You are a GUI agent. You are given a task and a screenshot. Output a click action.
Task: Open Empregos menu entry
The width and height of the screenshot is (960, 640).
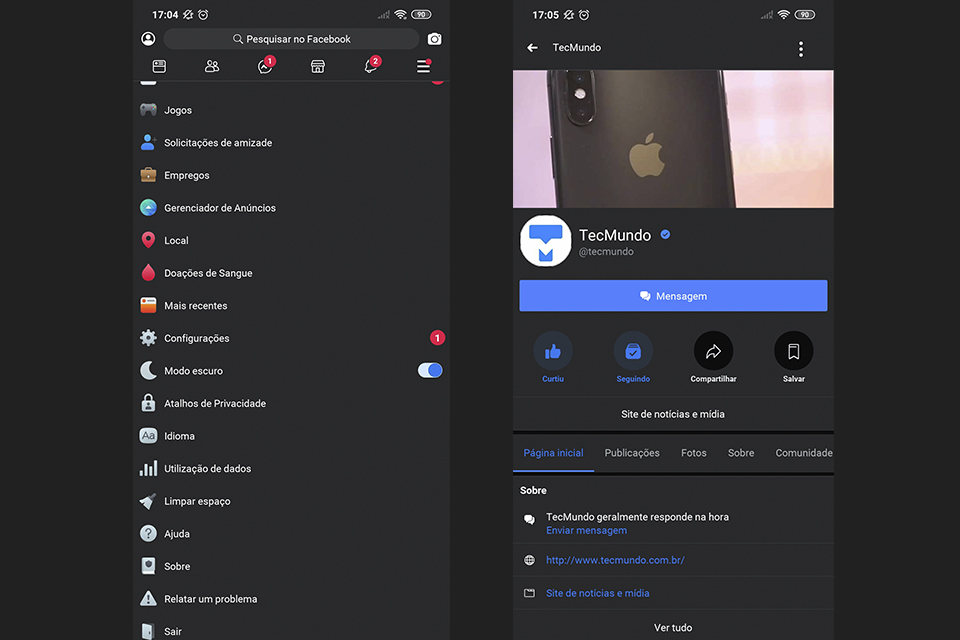click(x=291, y=175)
